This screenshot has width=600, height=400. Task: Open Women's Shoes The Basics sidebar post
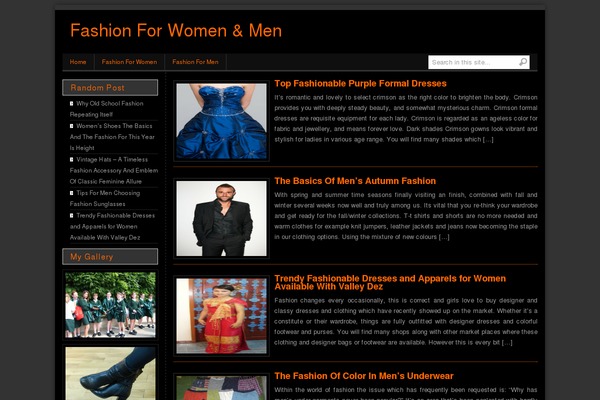(x=112, y=137)
